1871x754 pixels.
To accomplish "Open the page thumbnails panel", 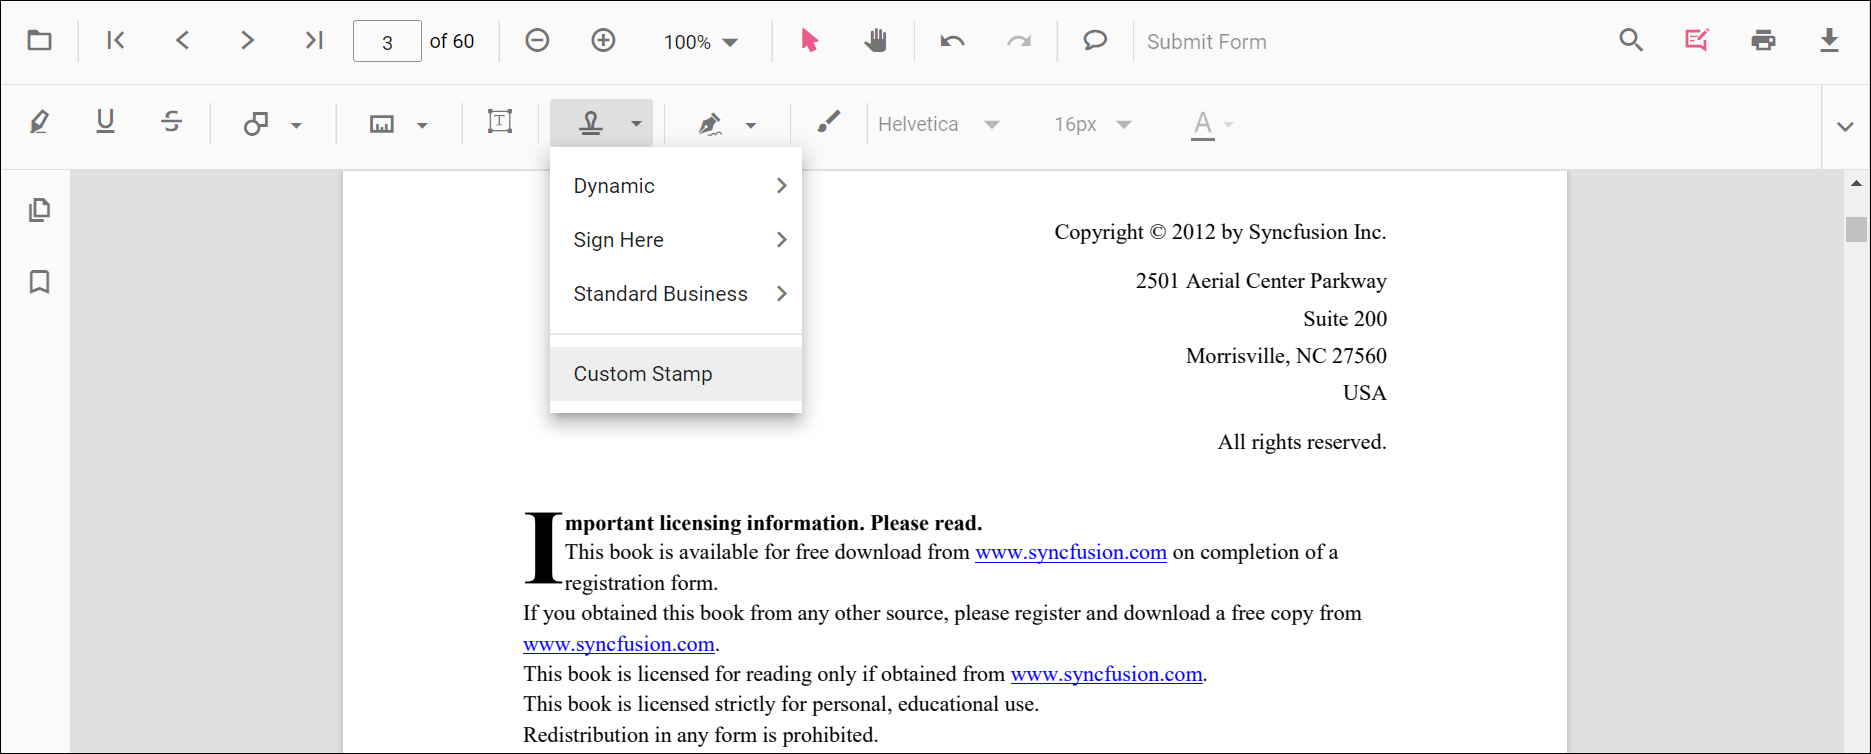I will click(39, 210).
